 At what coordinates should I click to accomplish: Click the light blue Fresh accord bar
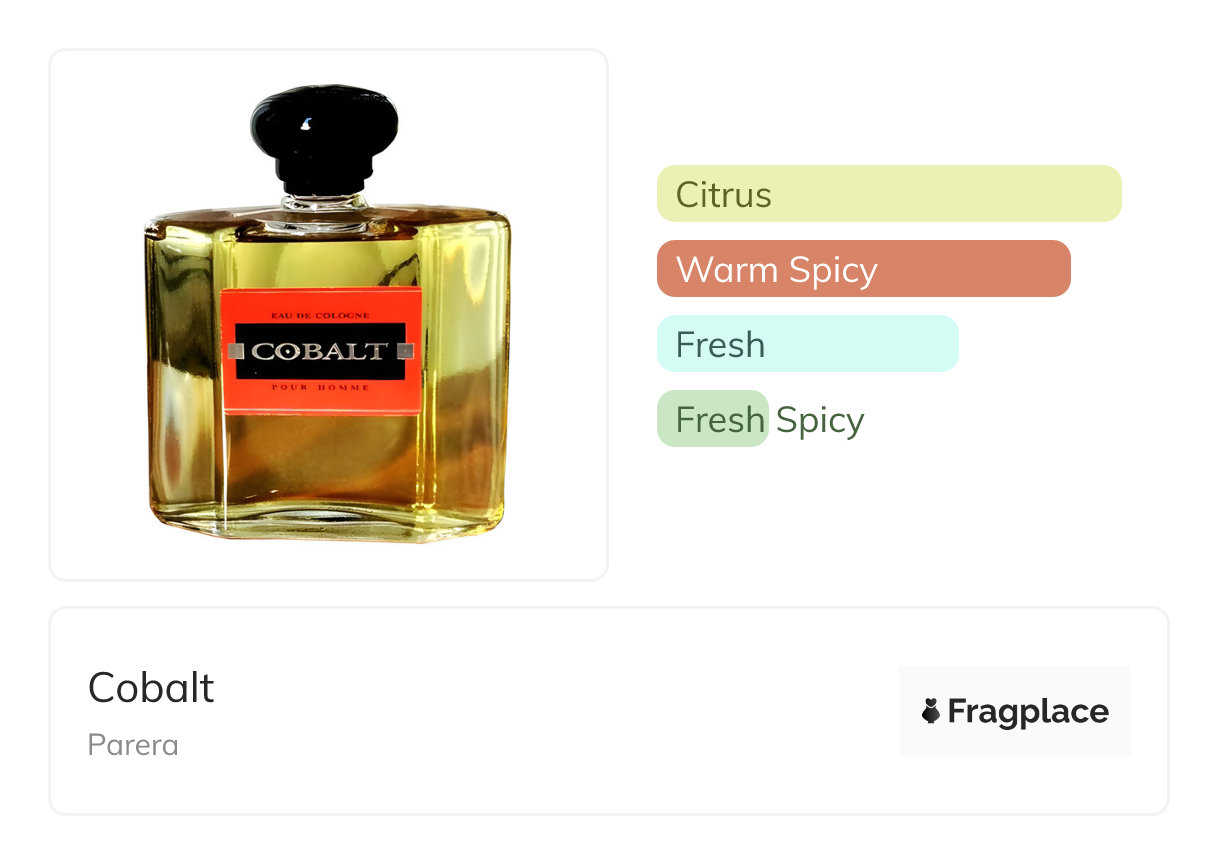click(x=808, y=343)
